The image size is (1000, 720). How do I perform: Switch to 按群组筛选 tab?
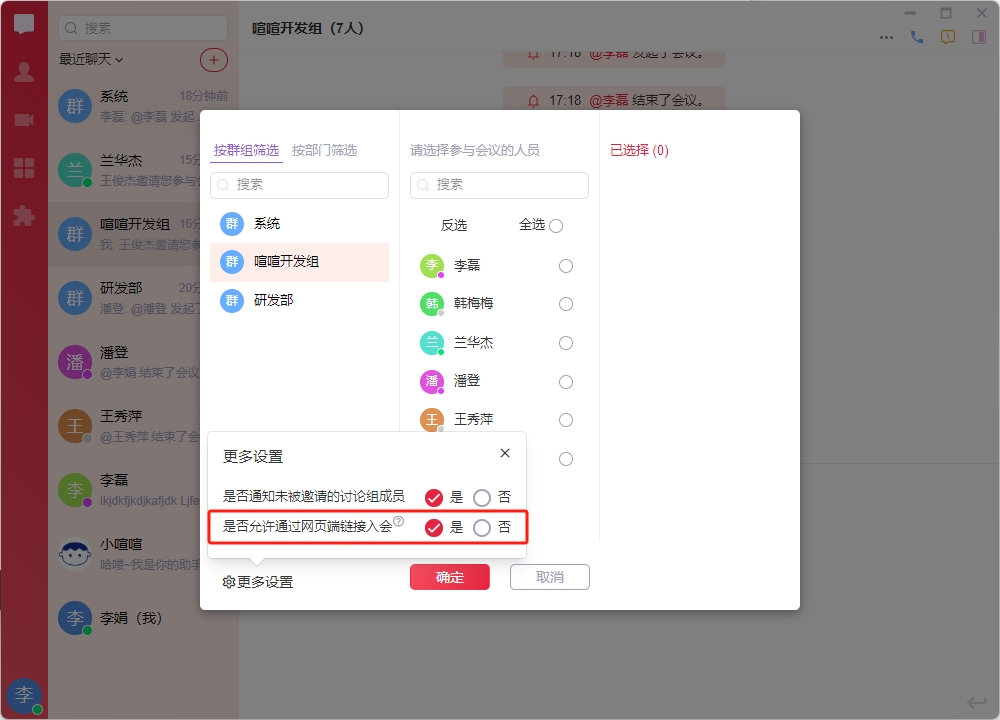(x=246, y=150)
